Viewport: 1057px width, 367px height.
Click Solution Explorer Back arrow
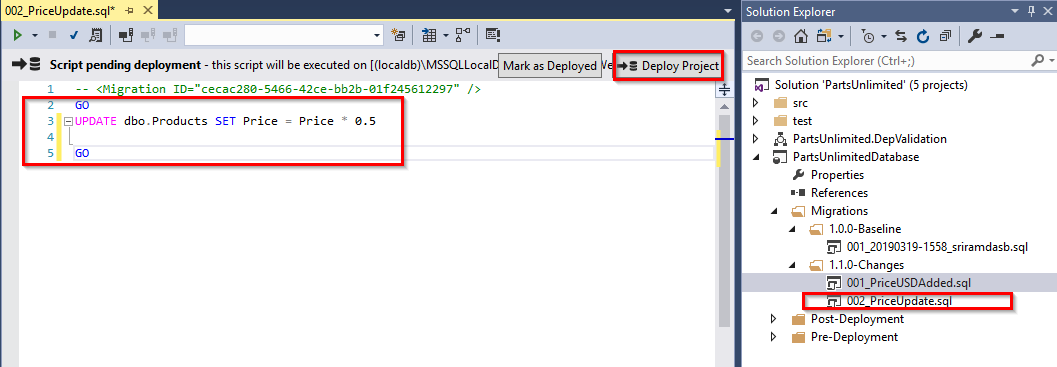tap(756, 36)
